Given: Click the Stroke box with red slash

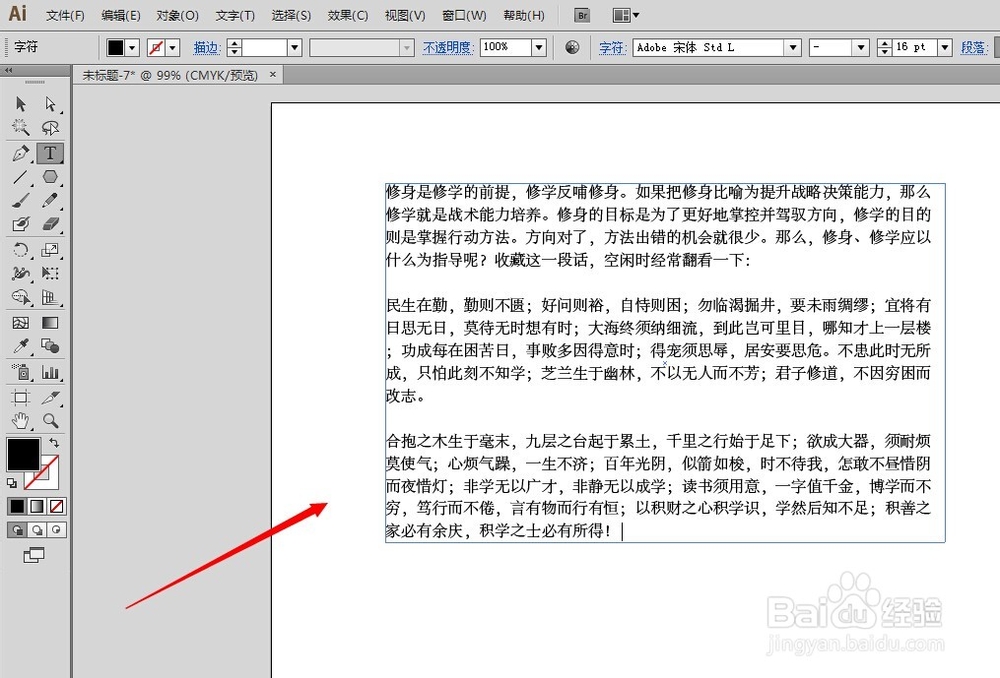Looking at the screenshot, I should 50,480.
